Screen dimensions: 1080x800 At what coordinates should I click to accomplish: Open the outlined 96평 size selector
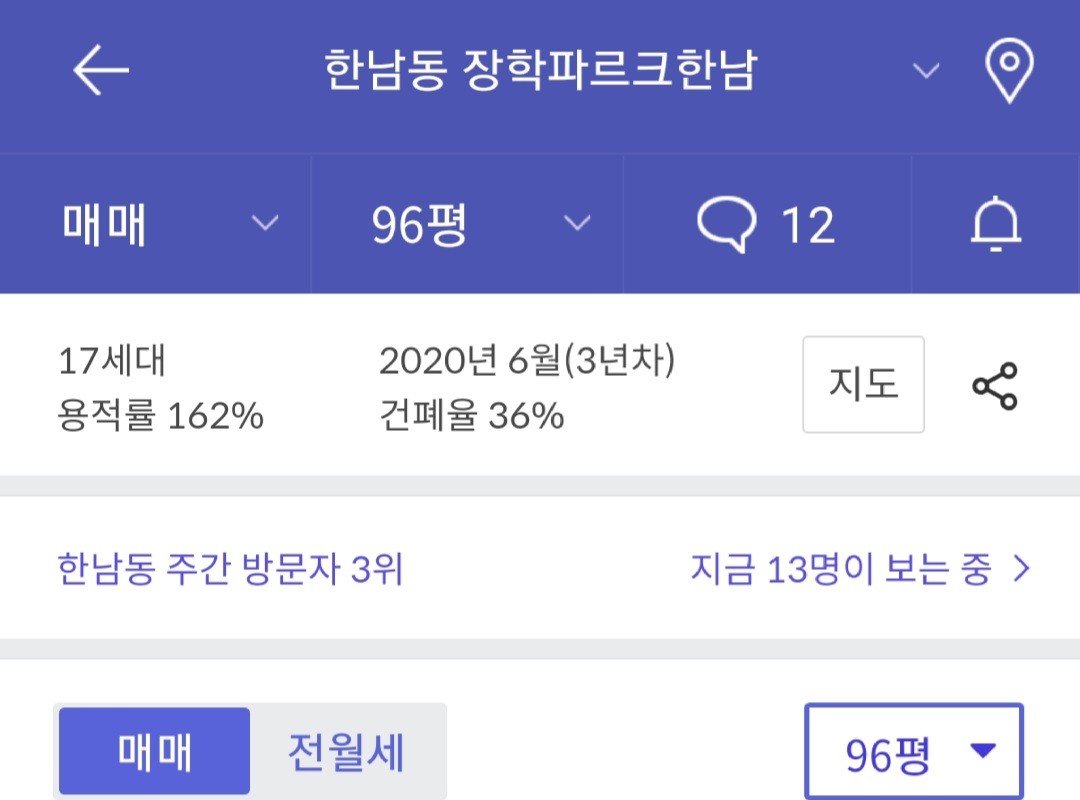coord(914,755)
